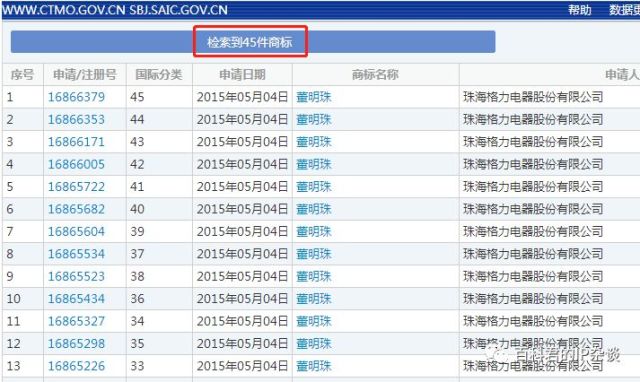
Task: Open registration number 16866353
Action: click(x=76, y=120)
